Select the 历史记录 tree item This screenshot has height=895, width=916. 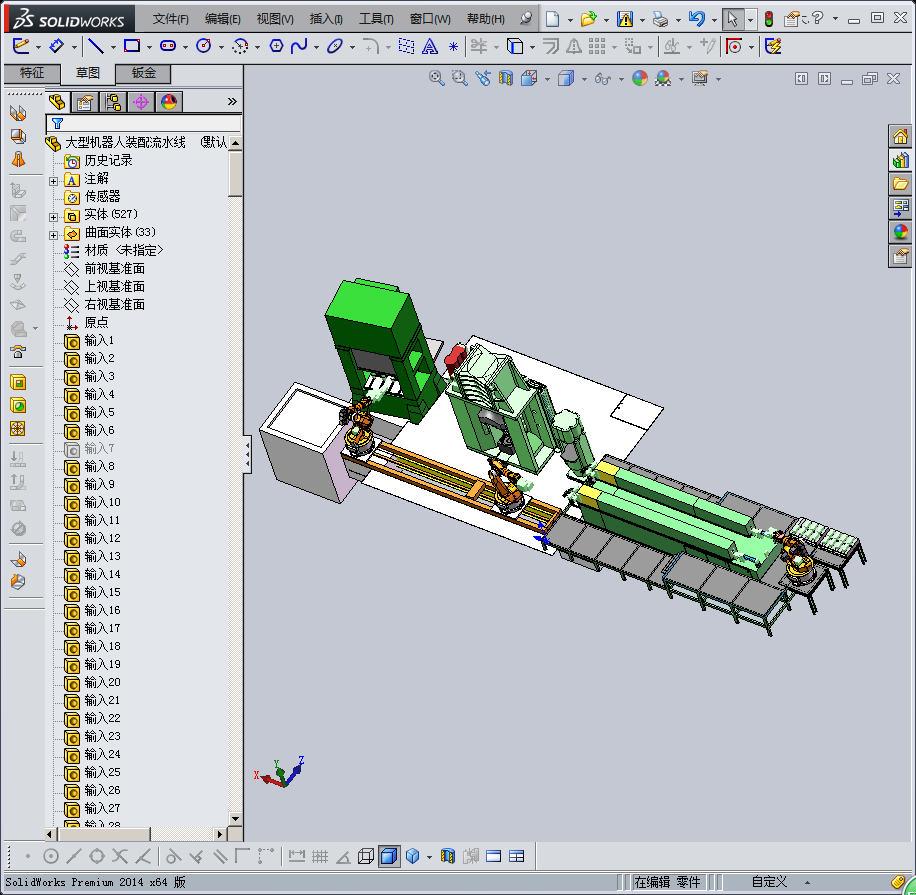tap(108, 160)
